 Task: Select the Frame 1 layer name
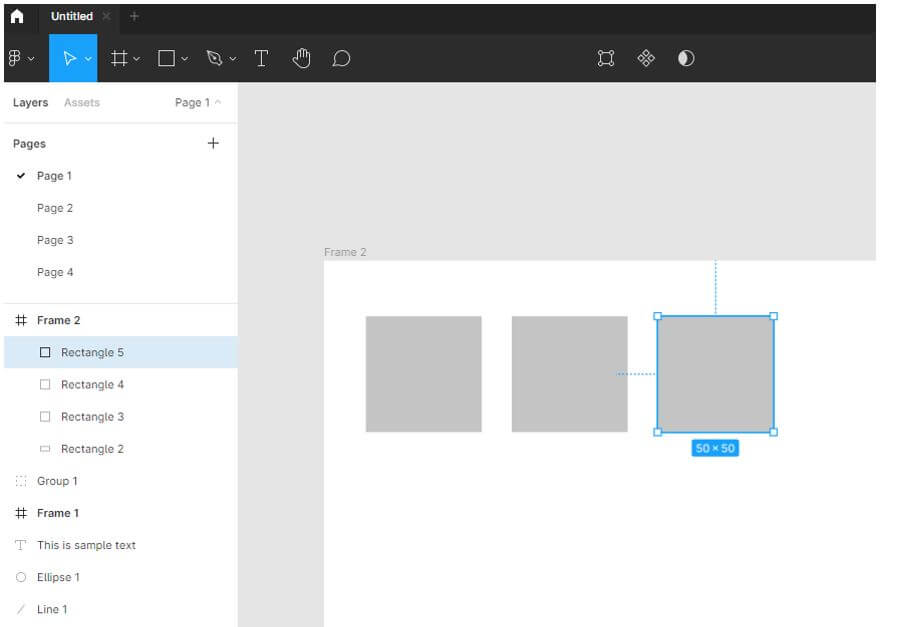point(58,513)
